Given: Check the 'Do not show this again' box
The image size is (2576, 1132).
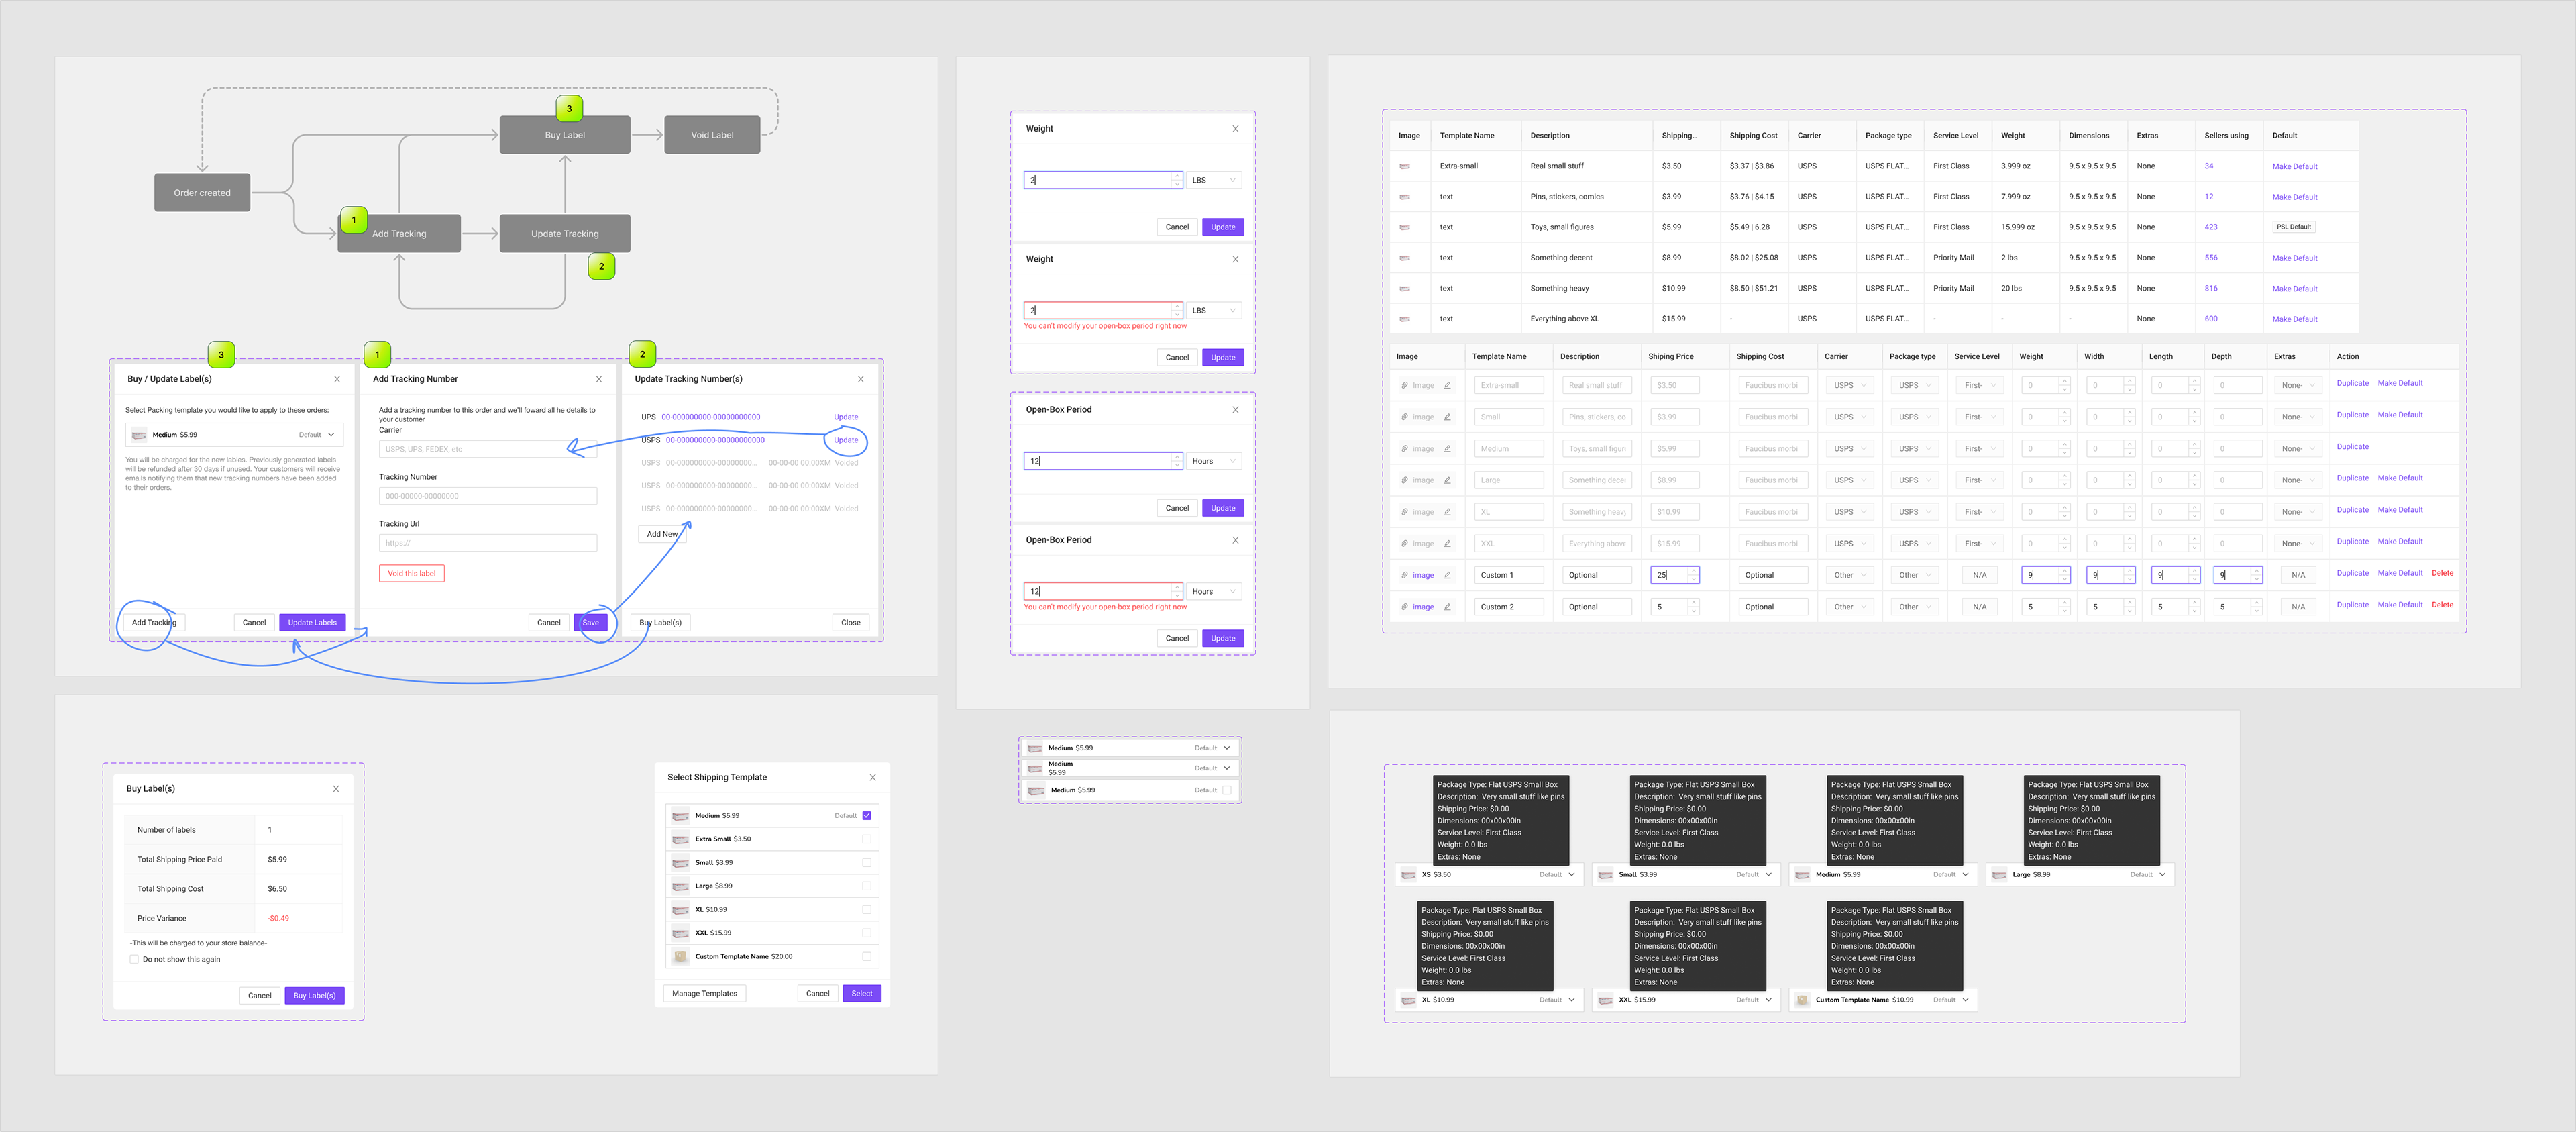Looking at the screenshot, I should [135, 959].
